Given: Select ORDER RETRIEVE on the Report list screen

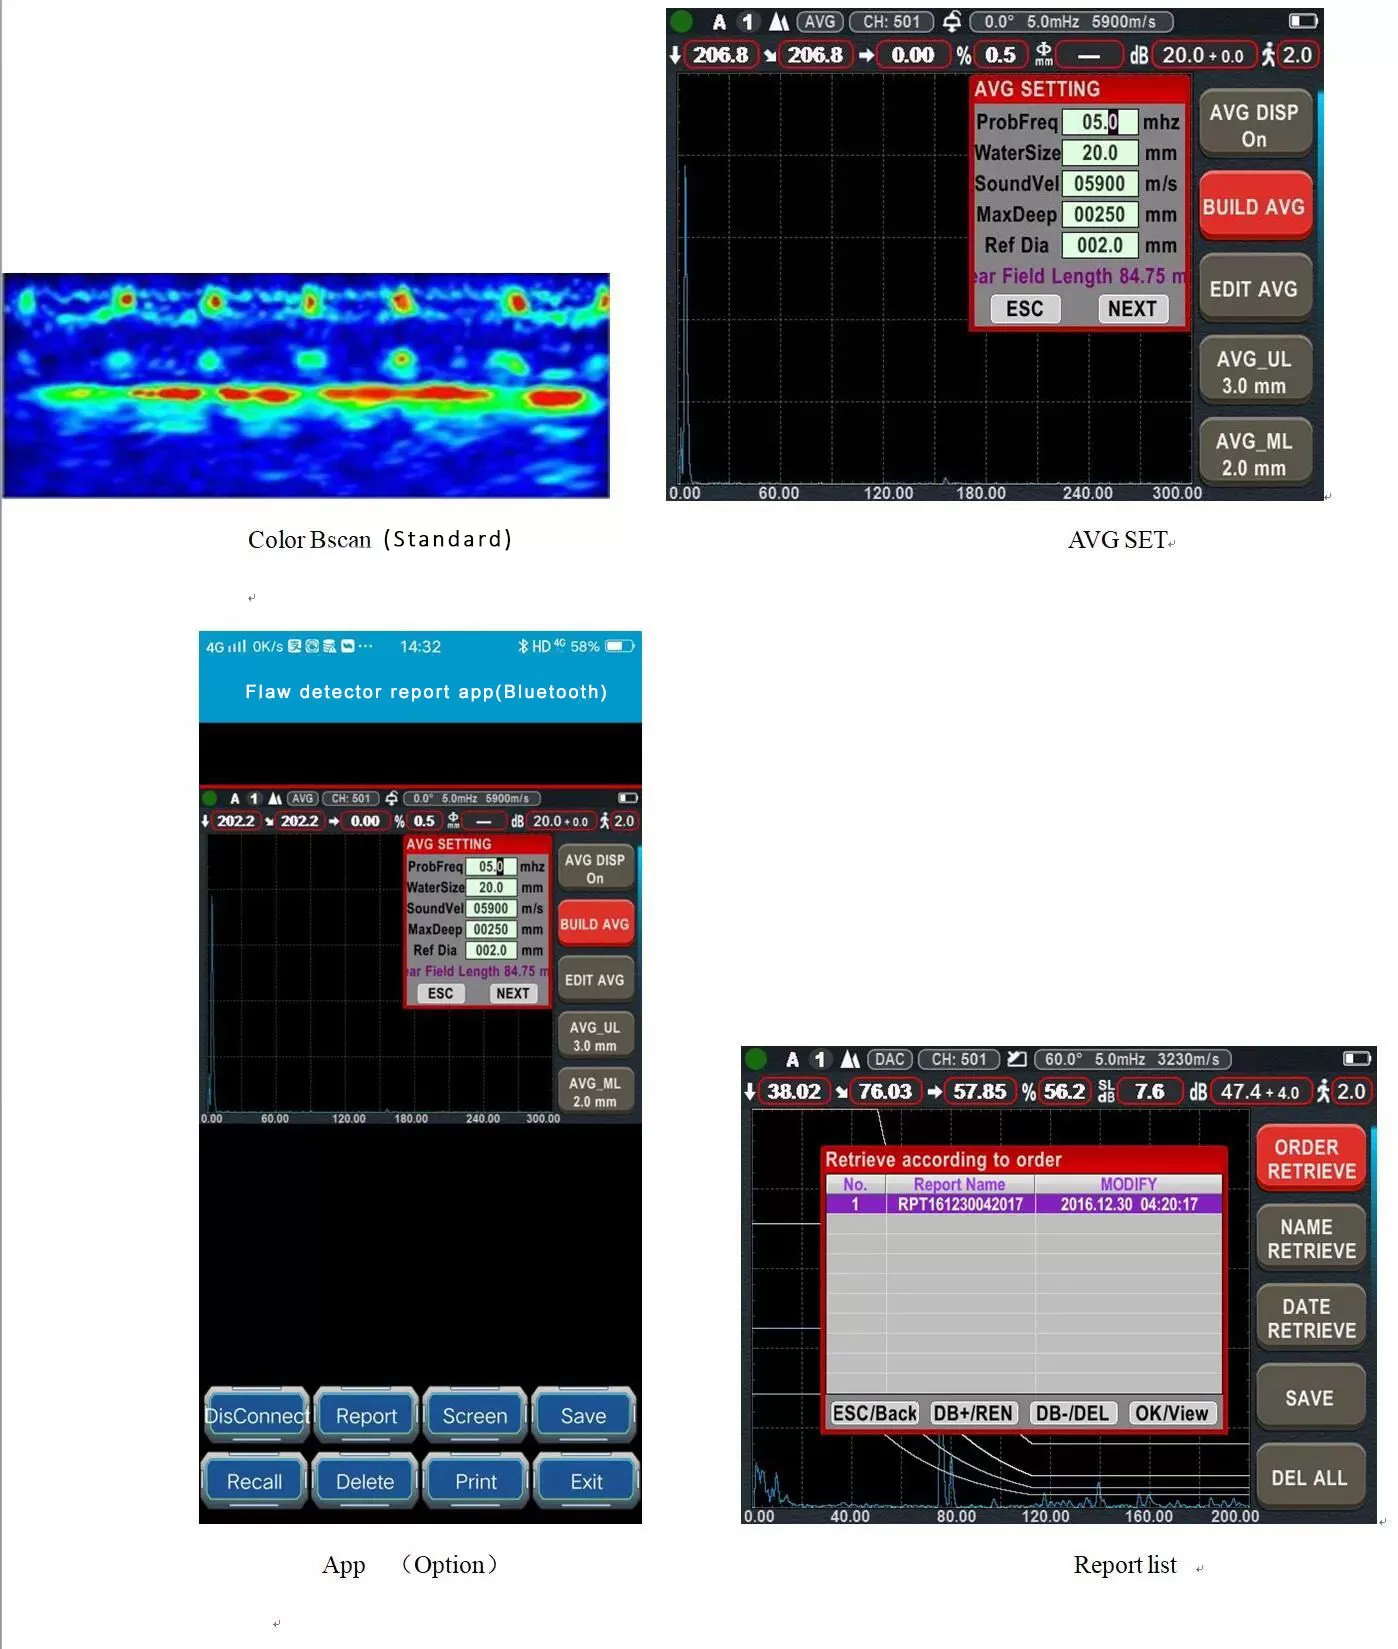Looking at the screenshot, I should pyautogui.click(x=1311, y=1159).
